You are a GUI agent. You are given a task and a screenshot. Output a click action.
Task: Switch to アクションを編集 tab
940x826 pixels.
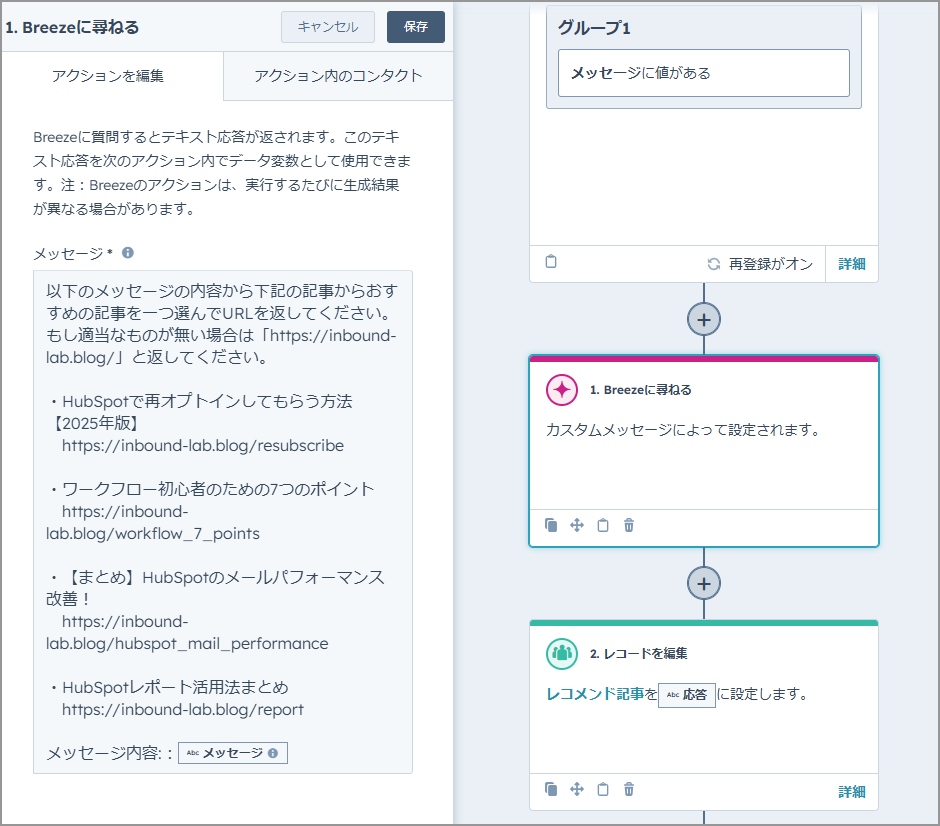(x=108, y=76)
